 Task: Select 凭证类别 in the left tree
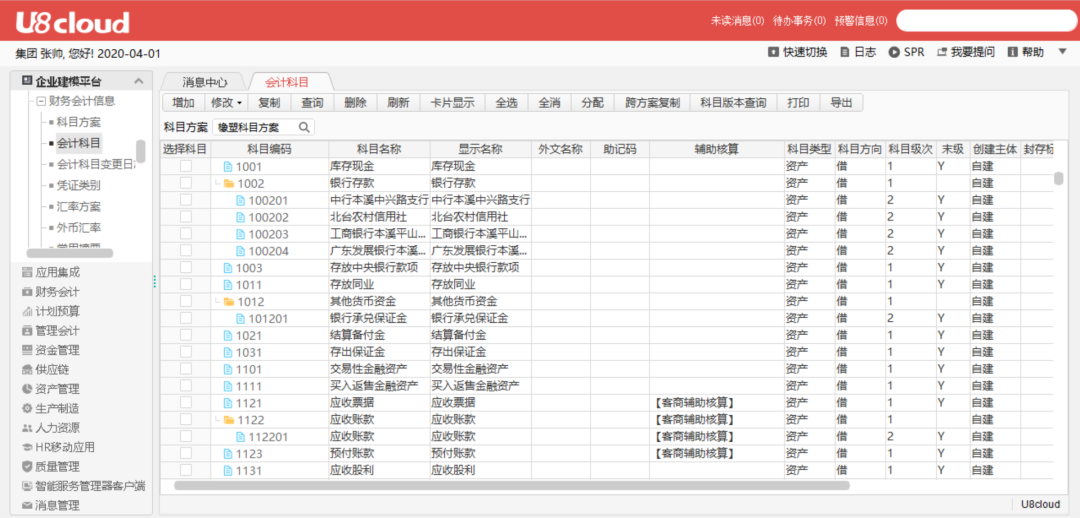78,185
